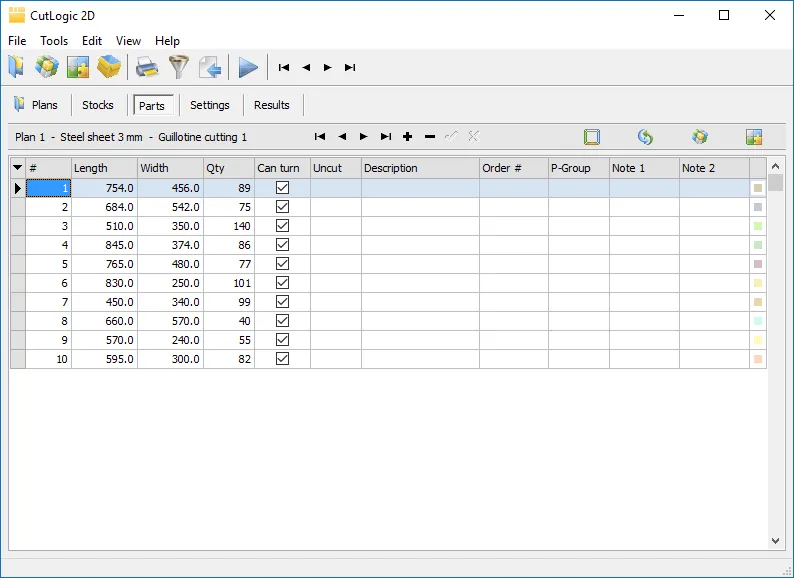Open the Tools menu

click(x=54, y=41)
